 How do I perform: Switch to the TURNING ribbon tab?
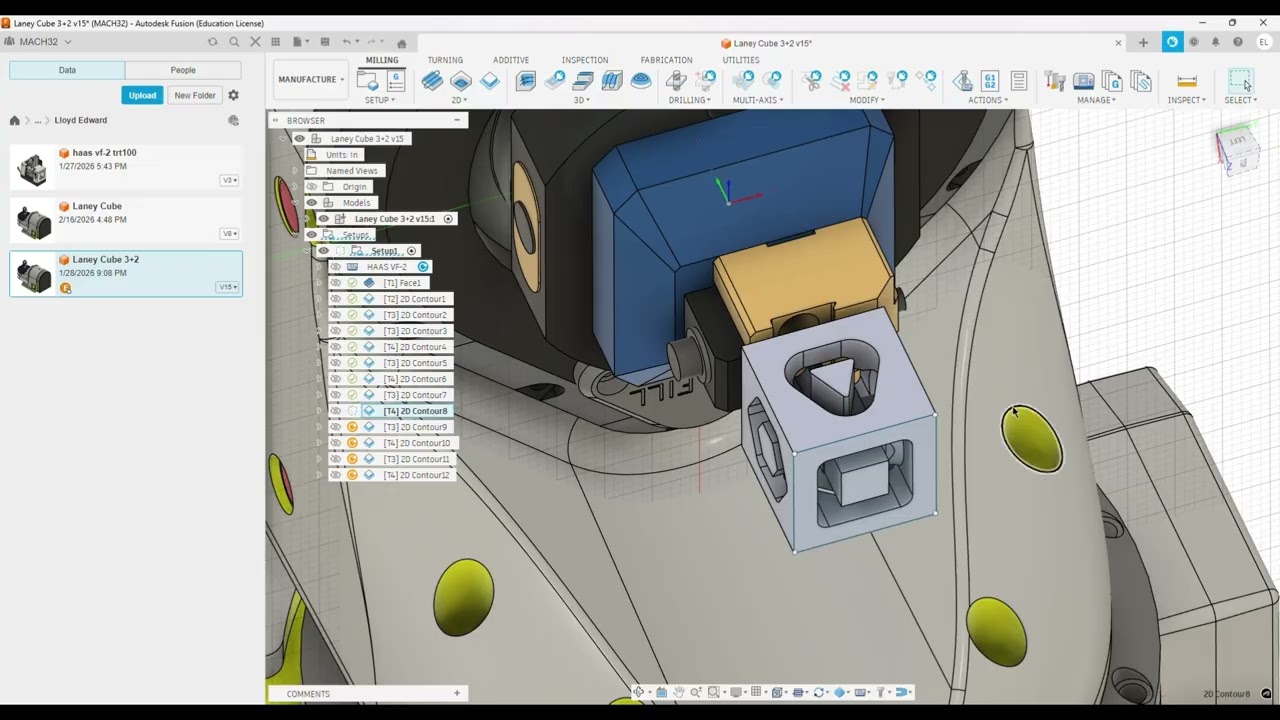[x=445, y=60]
